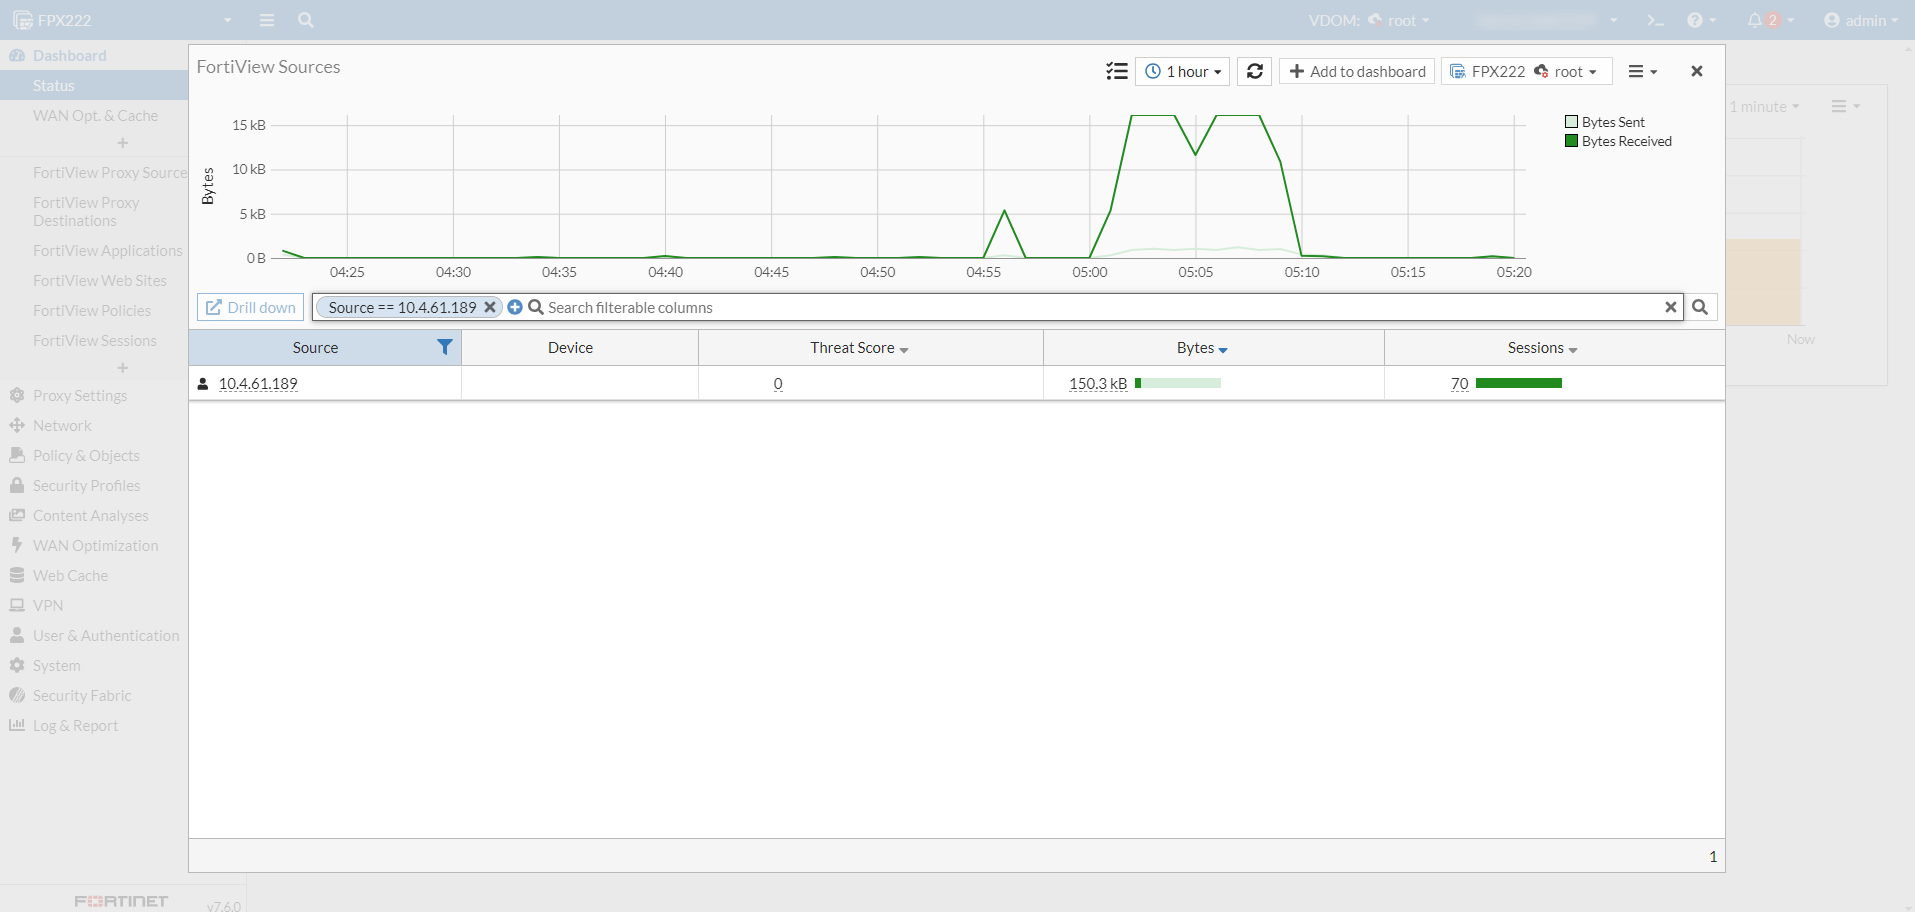Open the 1 hour time range dropdown
This screenshot has width=1915, height=912.
1182,71
